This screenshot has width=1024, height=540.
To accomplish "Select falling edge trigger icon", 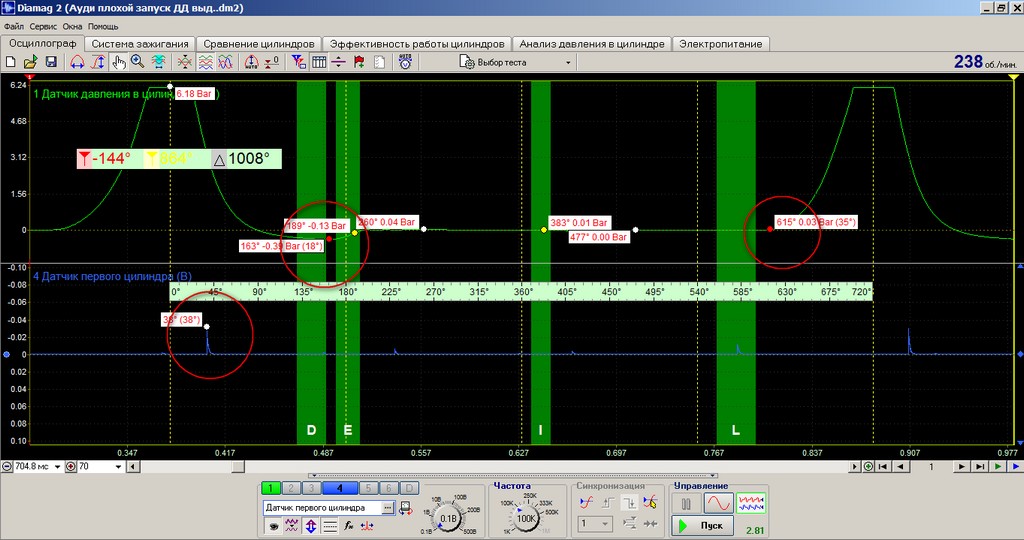I will [x=629, y=502].
